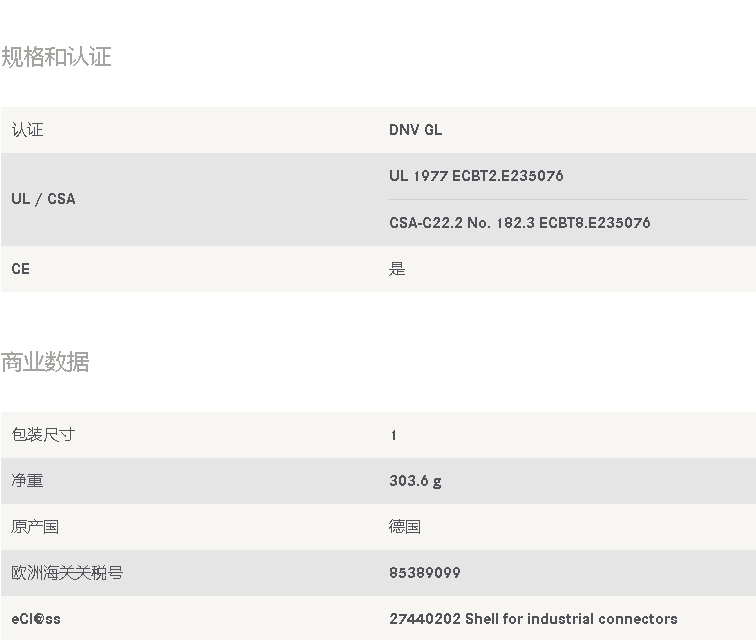This screenshot has height=640, width=756.
Task: Click the 27440202 Shell for industrial connectors text
Action: pos(533,619)
